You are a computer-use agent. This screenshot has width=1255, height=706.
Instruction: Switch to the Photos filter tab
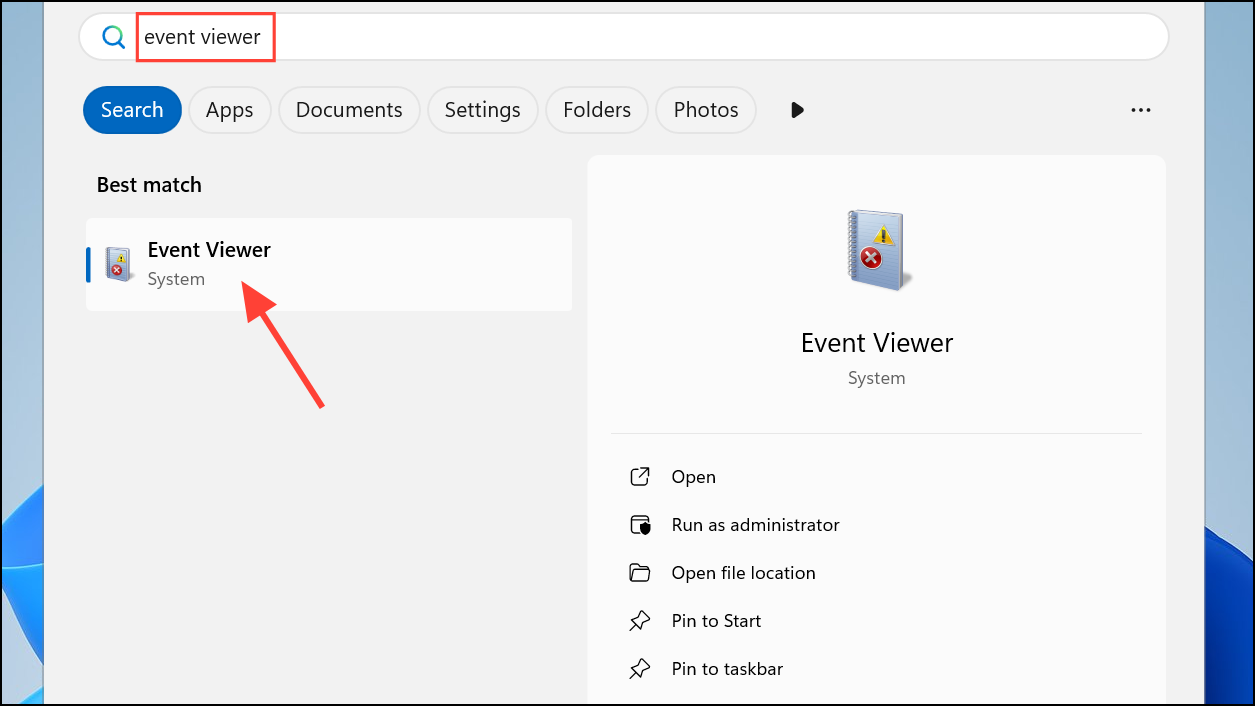point(706,110)
